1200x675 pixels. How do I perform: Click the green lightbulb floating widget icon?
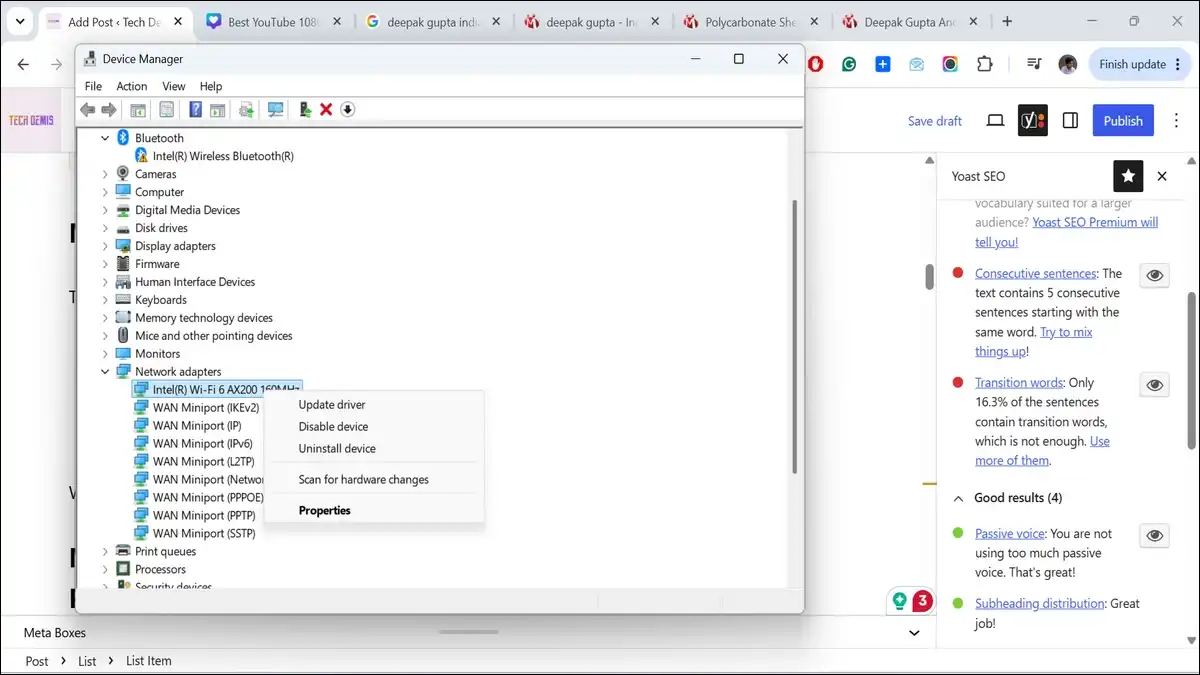tap(900, 601)
